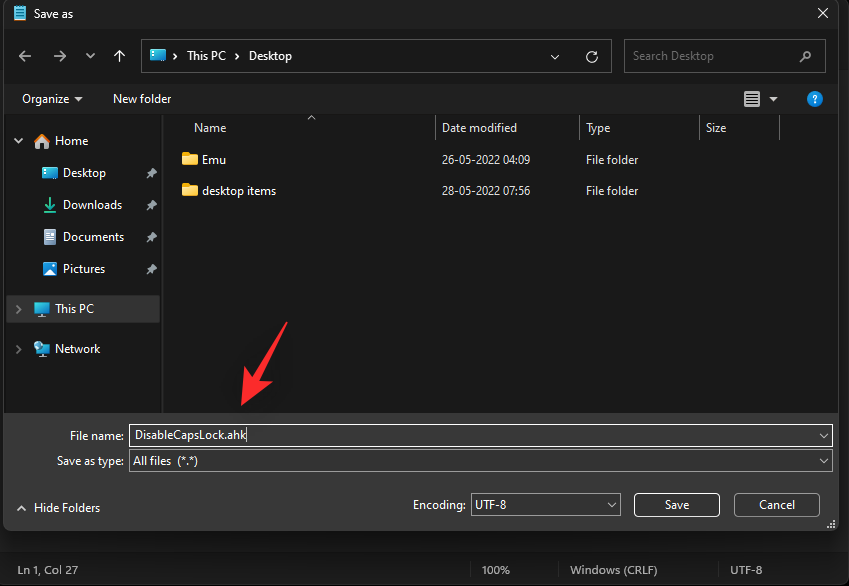
Task: Click the magnifier search icon
Action: pyautogui.click(x=805, y=56)
